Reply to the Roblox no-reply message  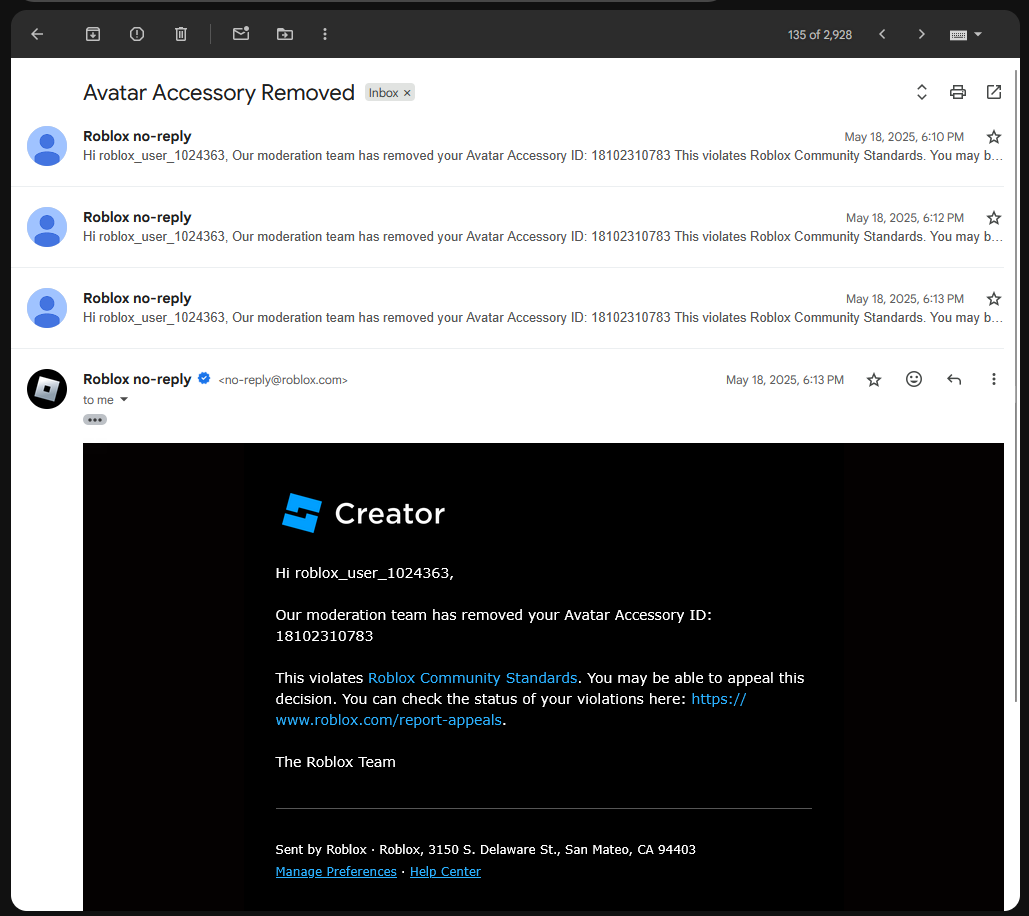pyautogui.click(x=954, y=379)
